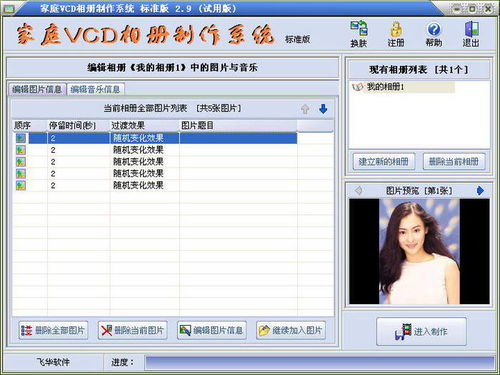Close the VCD album application window
The width and height of the screenshot is (500, 375).
487,9
